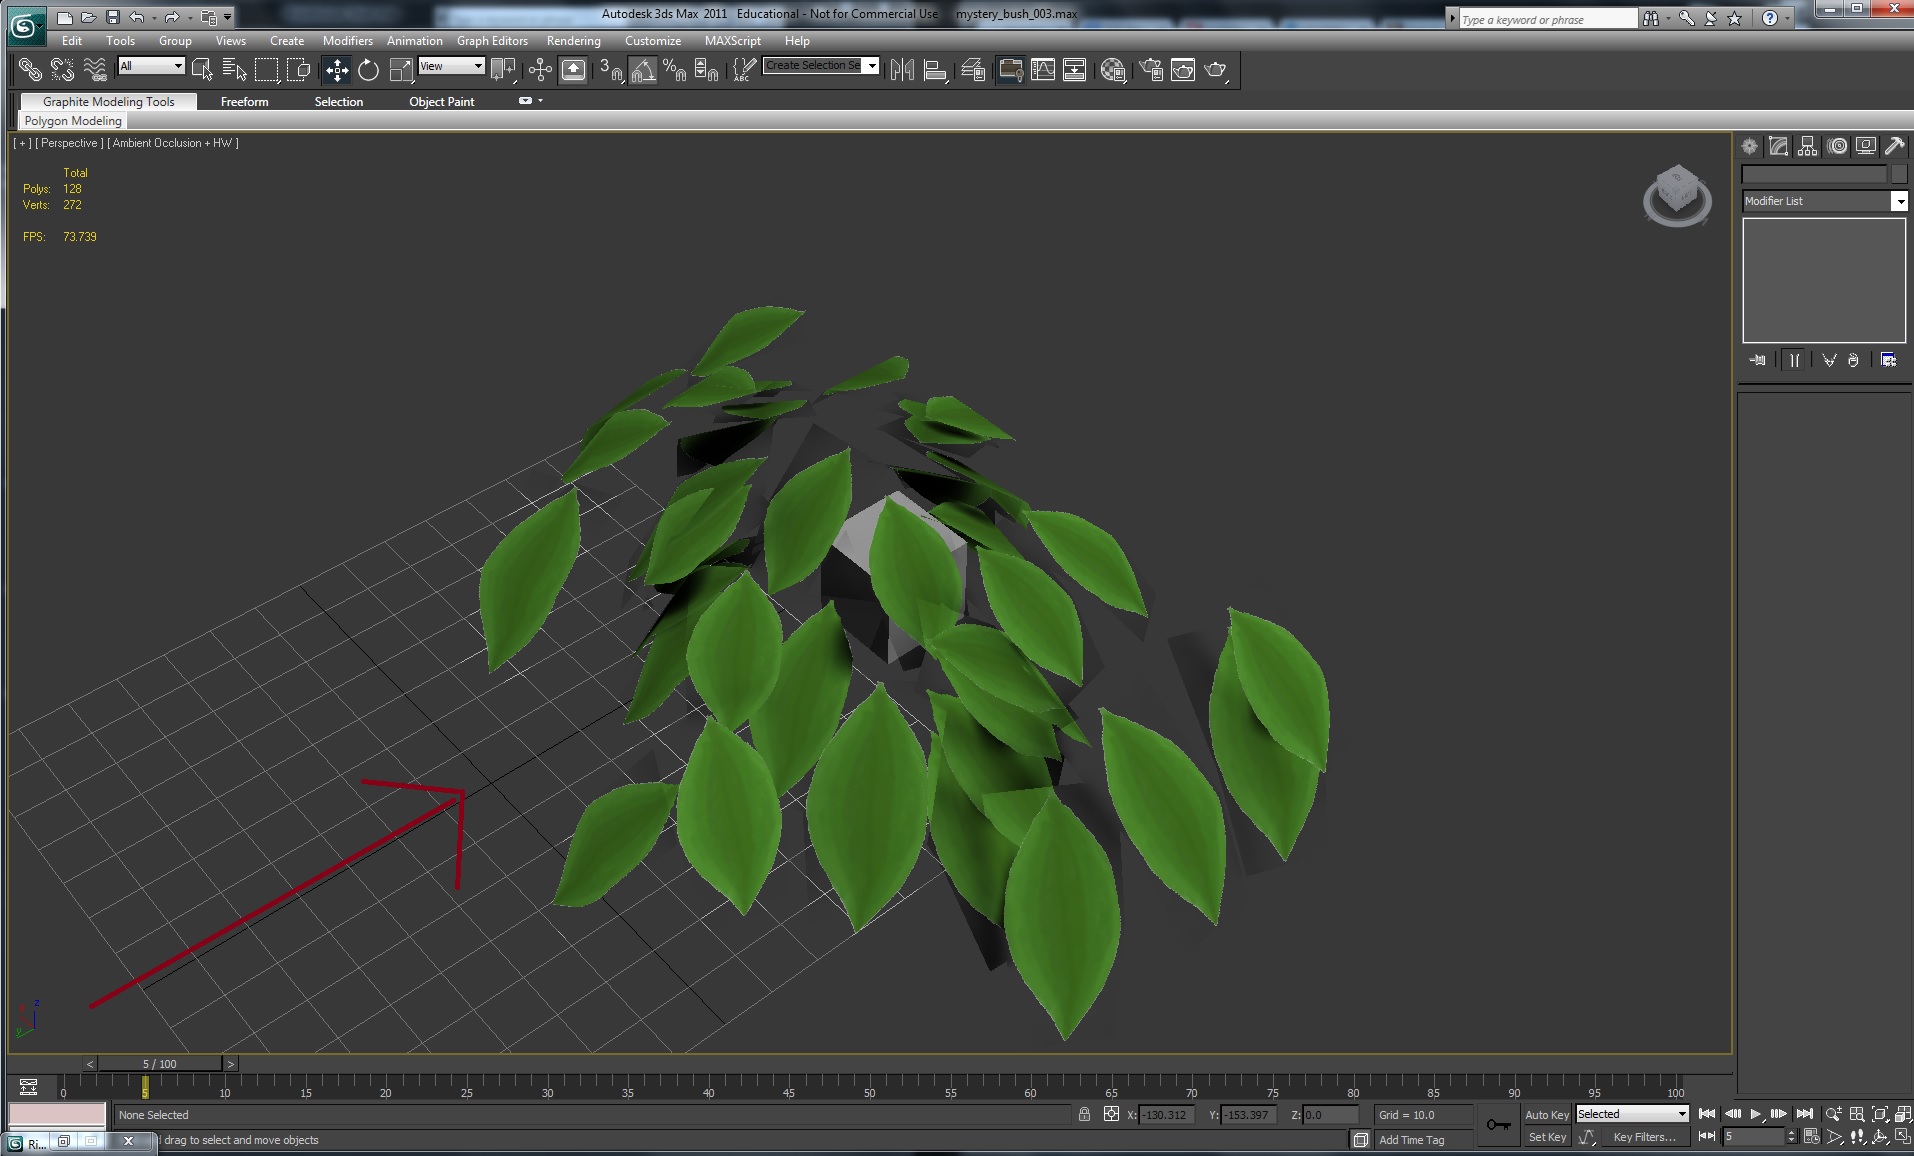Select the Unlink Selection tool
Viewport: 1914px width, 1156px height.
coord(62,69)
